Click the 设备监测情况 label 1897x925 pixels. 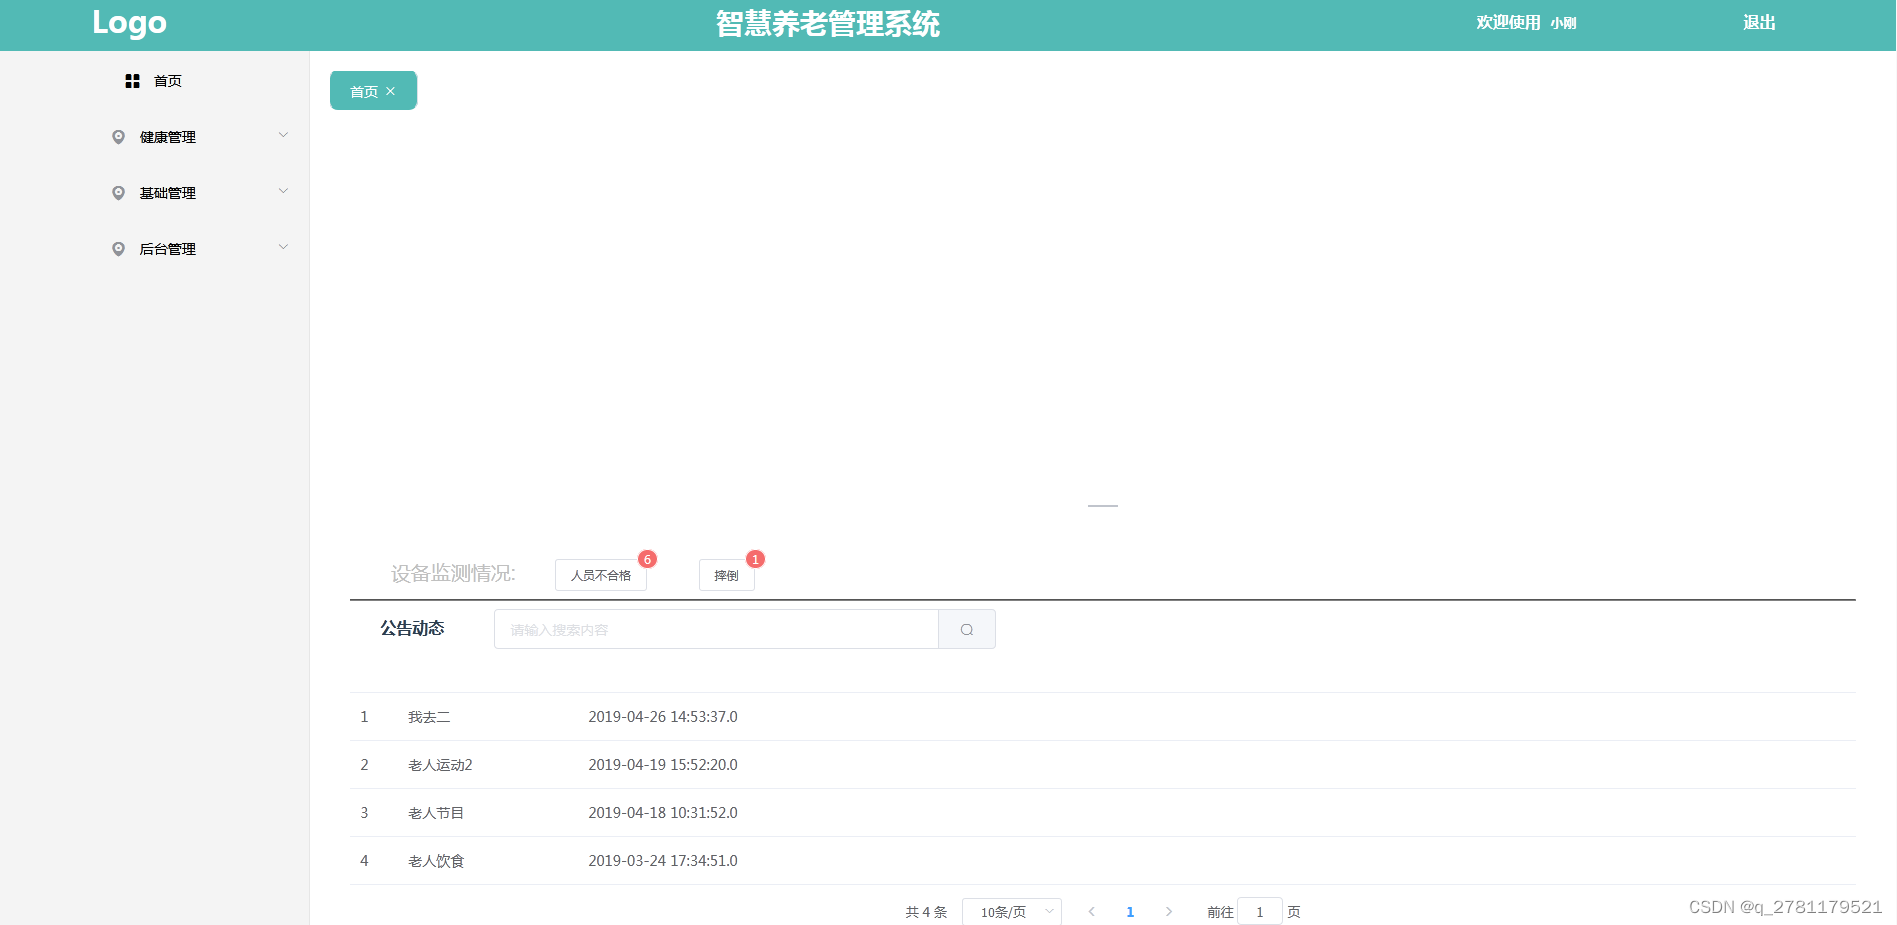pyautogui.click(x=453, y=573)
